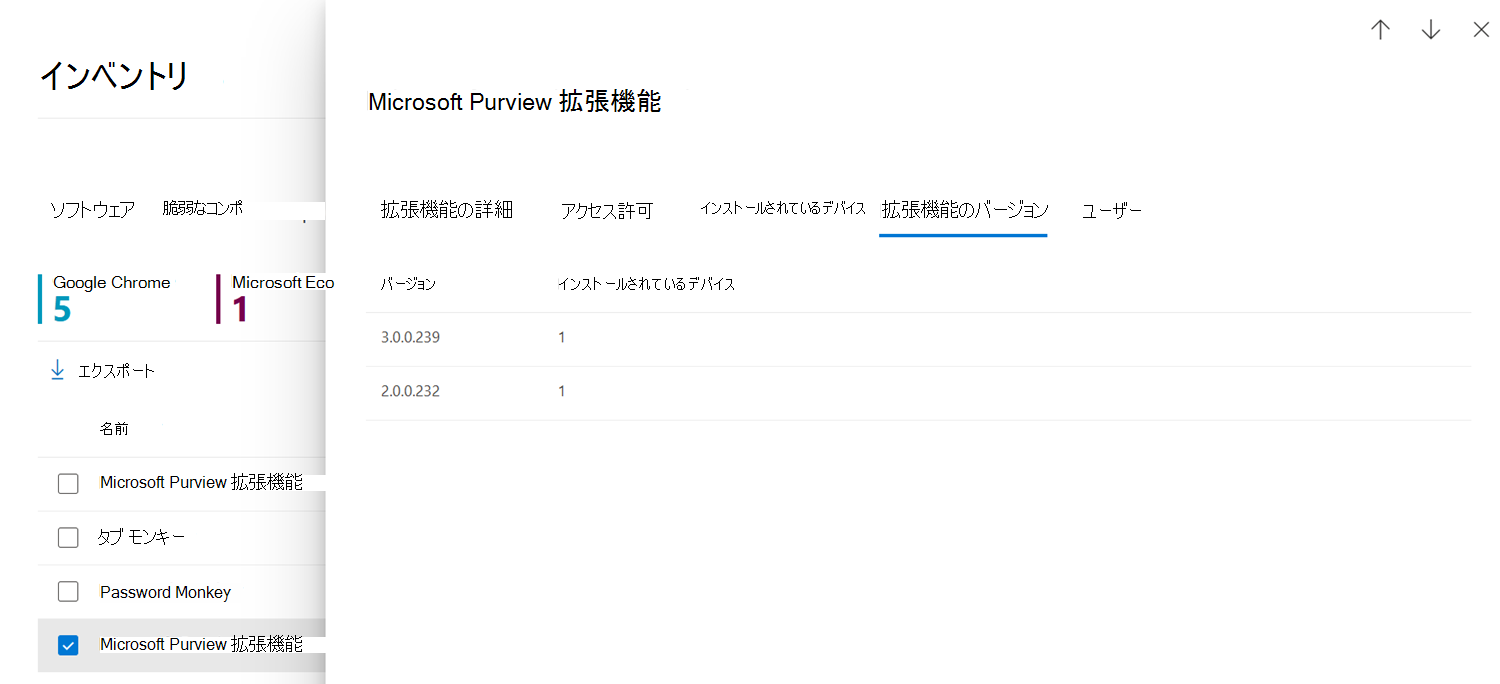The height and width of the screenshot is (684, 1500).
Task: Go to previous item with up arrow
Action: [1381, 30]
